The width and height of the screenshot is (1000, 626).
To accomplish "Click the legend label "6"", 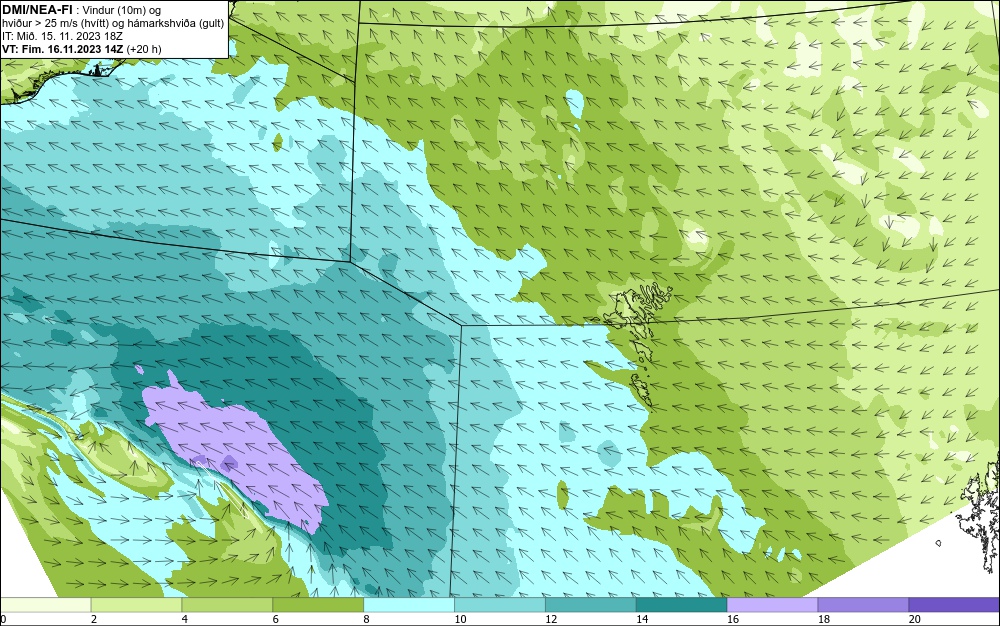I will pyautogui.click(x=276, y=619).
